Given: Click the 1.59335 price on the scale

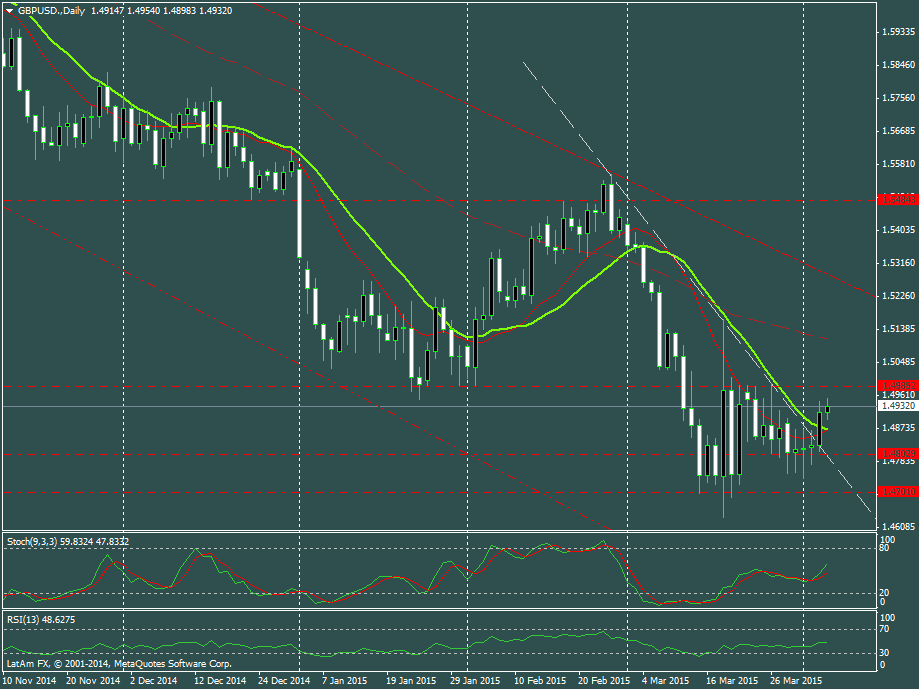Looking at the screenshot, I should (x=897, y=31).
